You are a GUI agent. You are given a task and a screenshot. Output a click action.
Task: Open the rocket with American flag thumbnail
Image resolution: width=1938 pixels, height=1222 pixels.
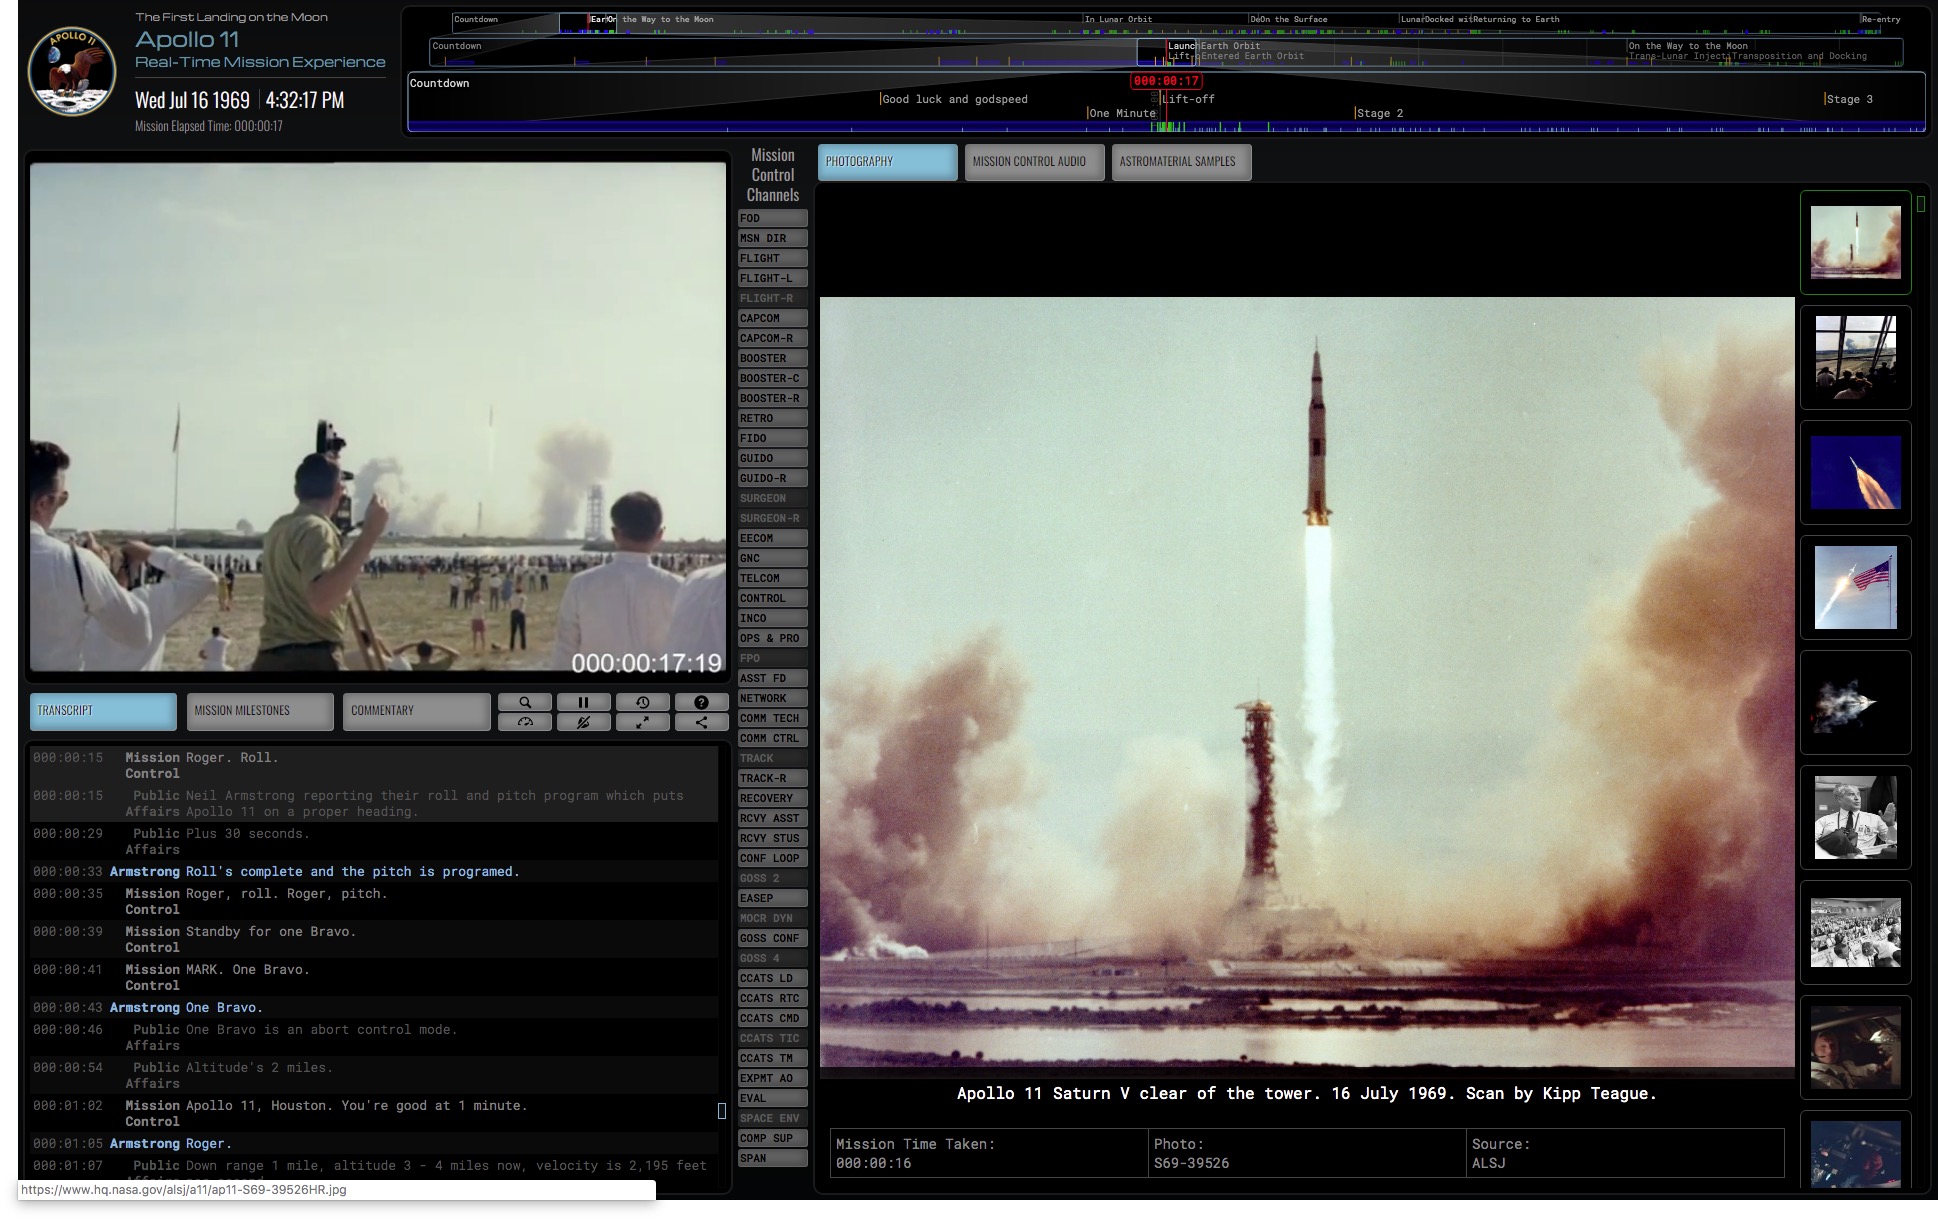1856,588
